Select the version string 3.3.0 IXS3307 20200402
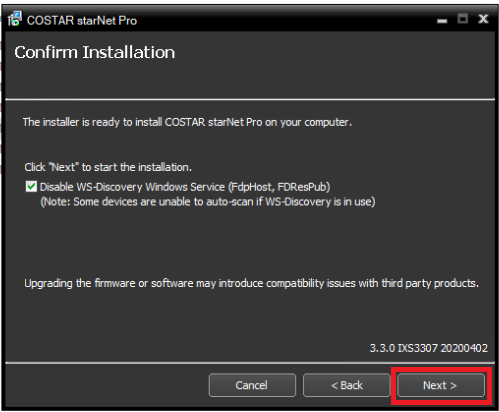Image resolution: width=499 pixels, height=412 pixels. [429, 348]
